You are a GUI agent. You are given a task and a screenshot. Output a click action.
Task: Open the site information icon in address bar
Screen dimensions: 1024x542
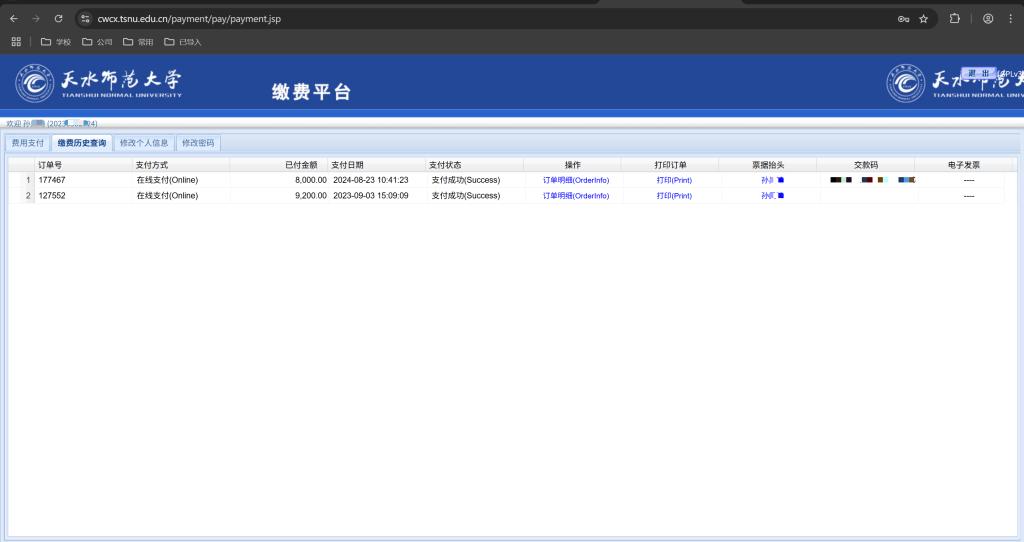coord(86,18)
